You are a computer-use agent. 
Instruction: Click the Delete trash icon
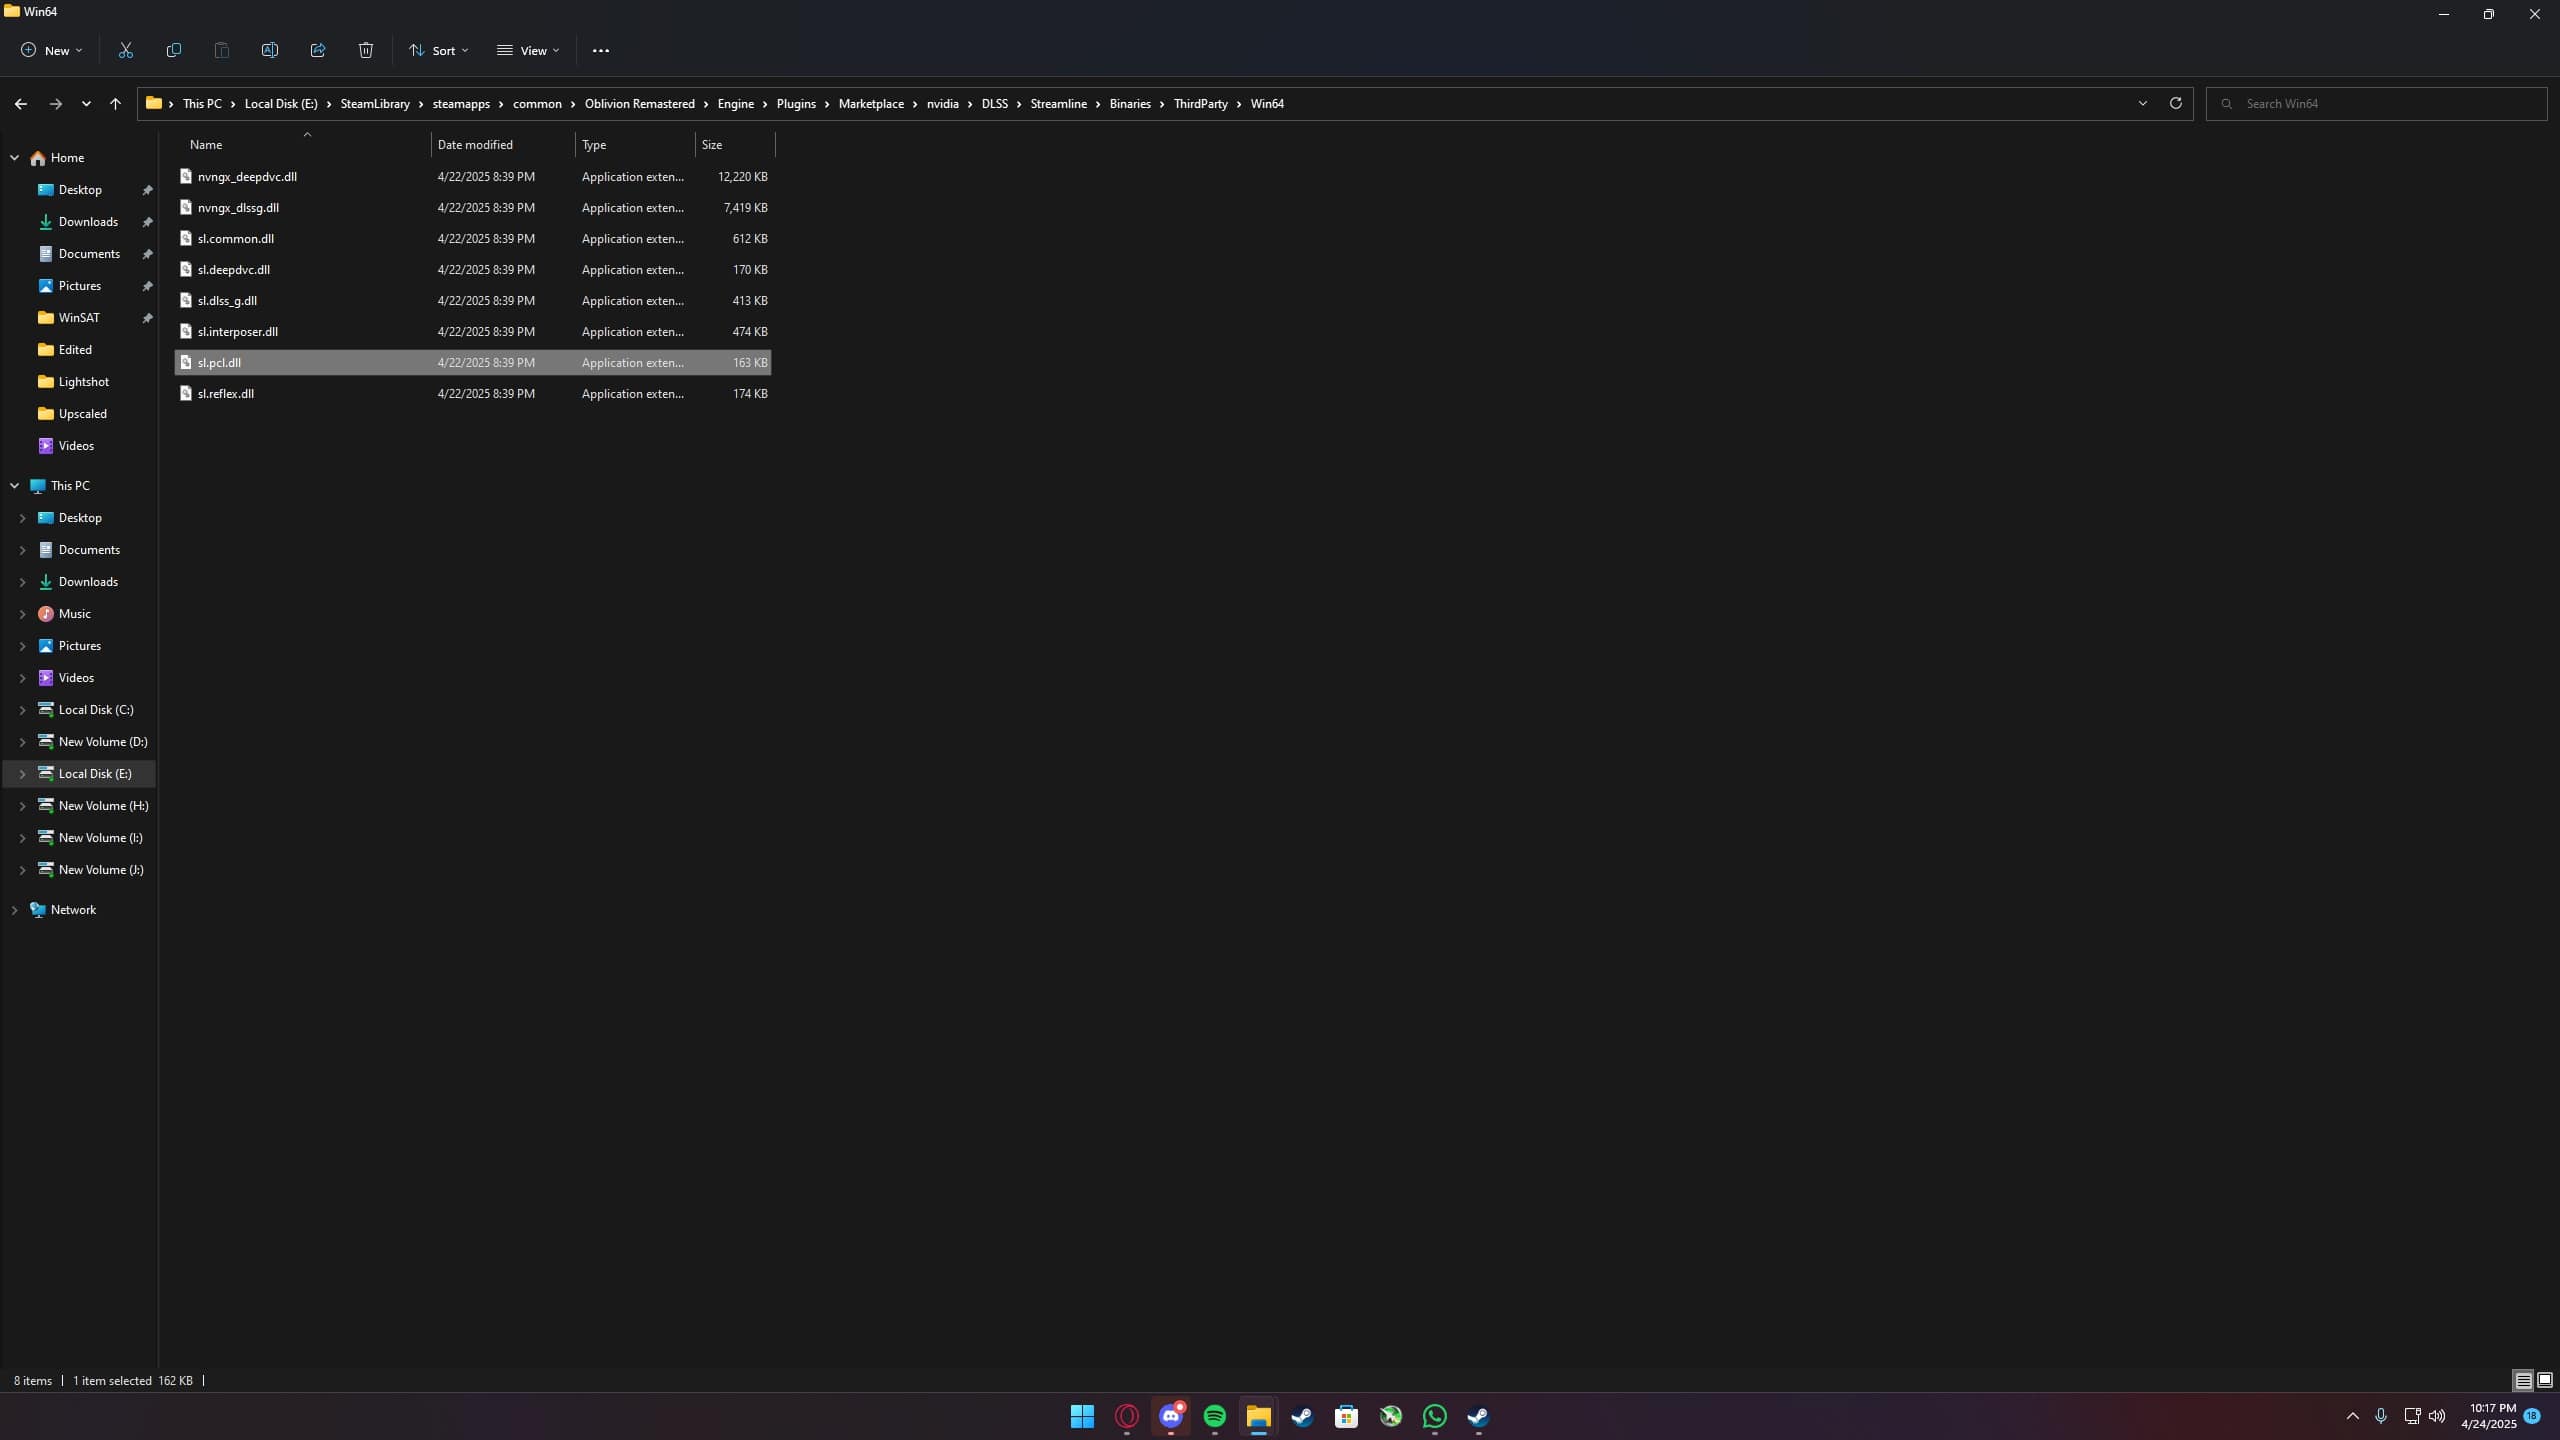[366, 50]
